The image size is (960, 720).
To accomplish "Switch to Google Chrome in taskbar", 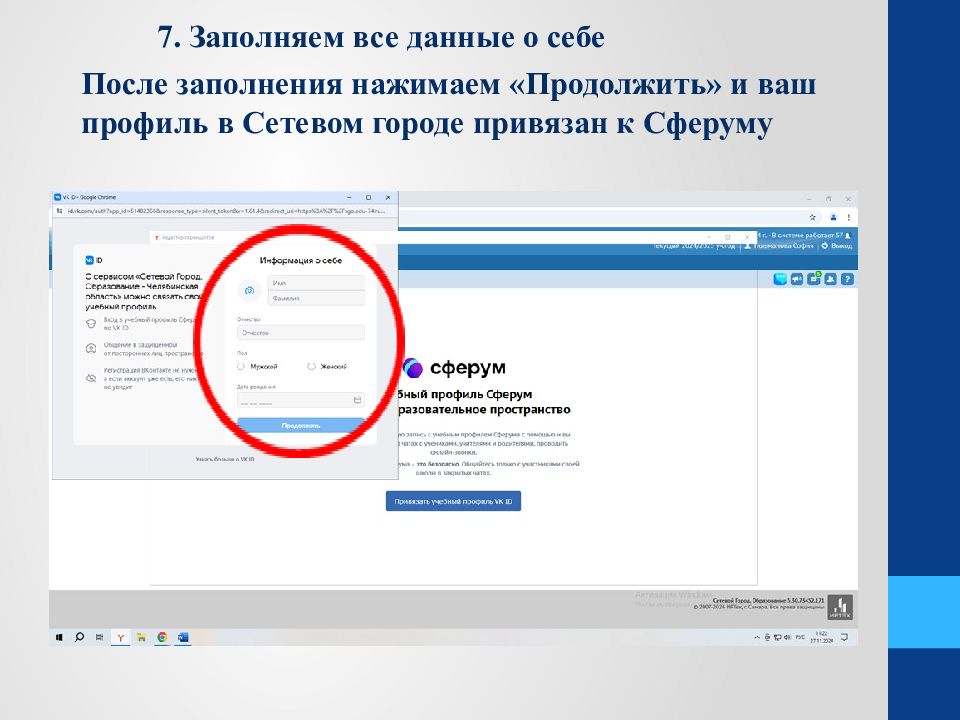I will point(162,637).
